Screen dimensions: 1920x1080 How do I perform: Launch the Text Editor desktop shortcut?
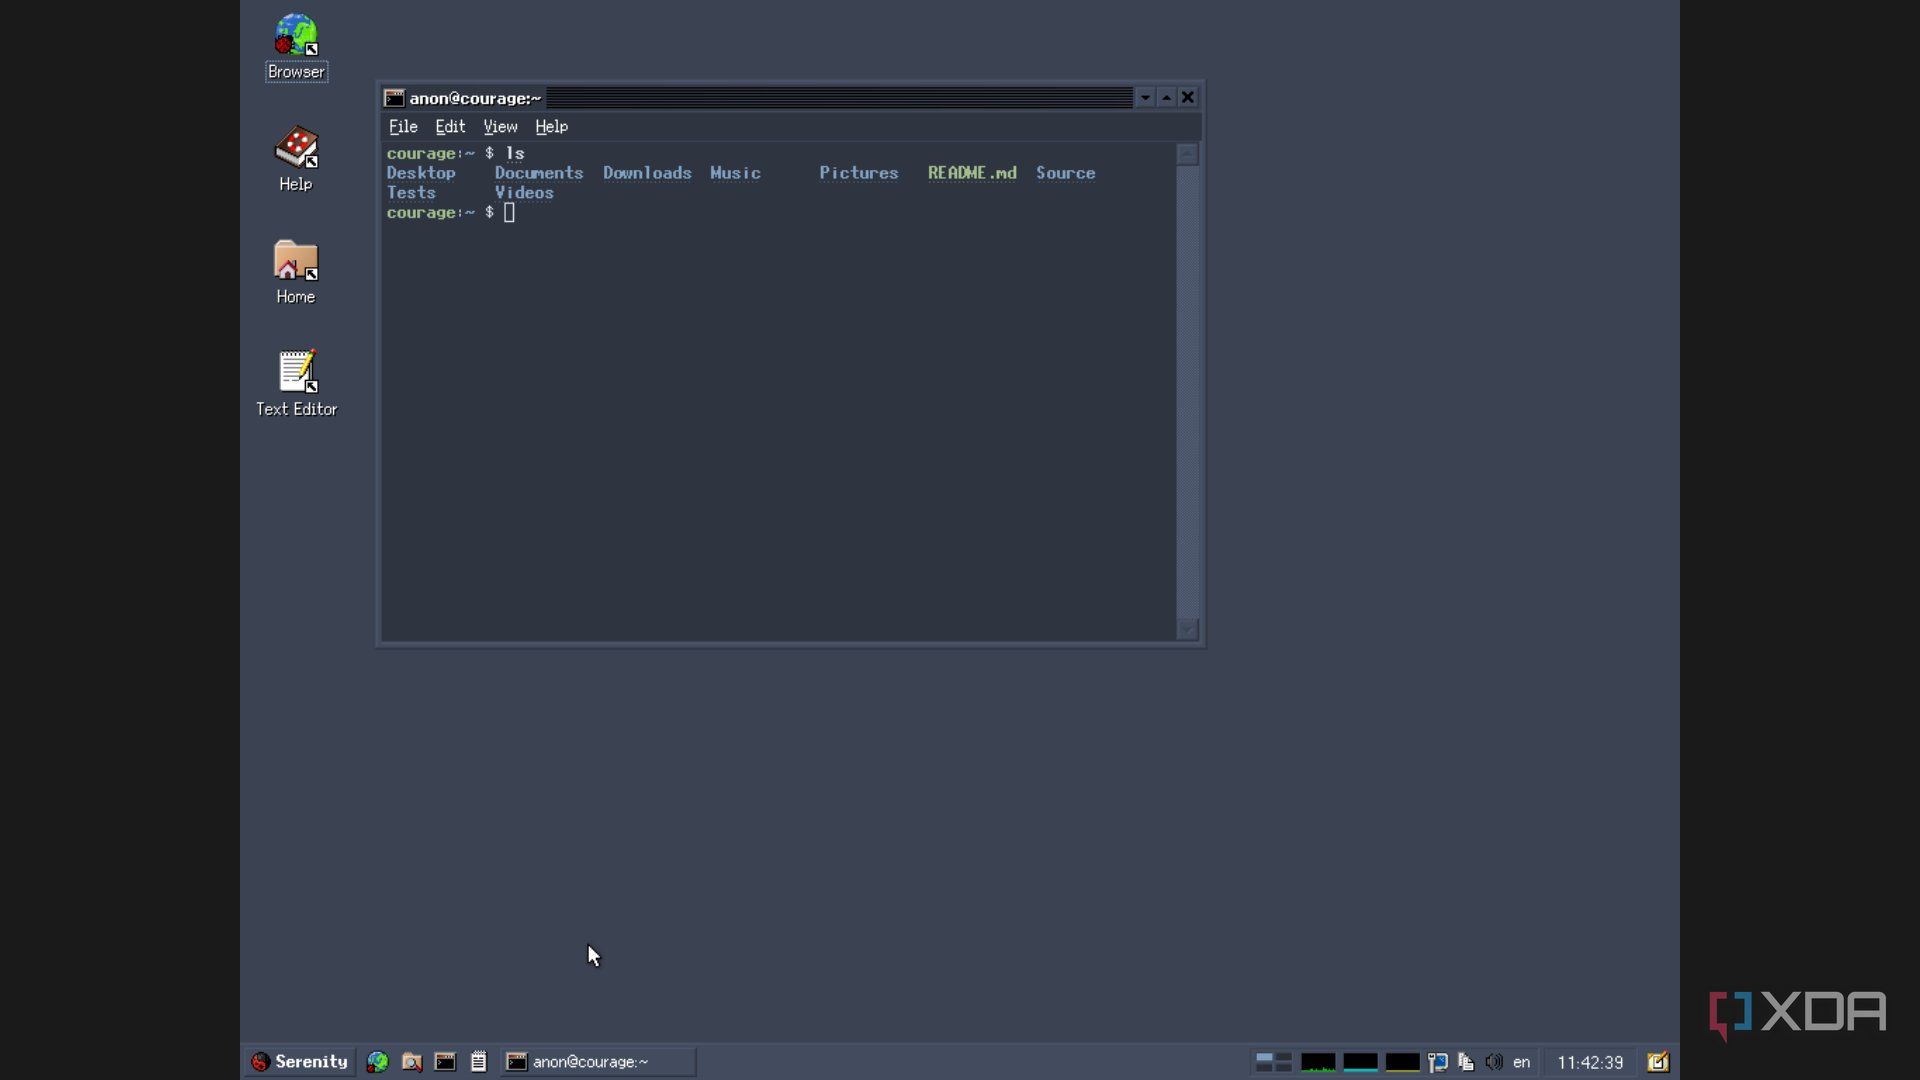[296, 384]
